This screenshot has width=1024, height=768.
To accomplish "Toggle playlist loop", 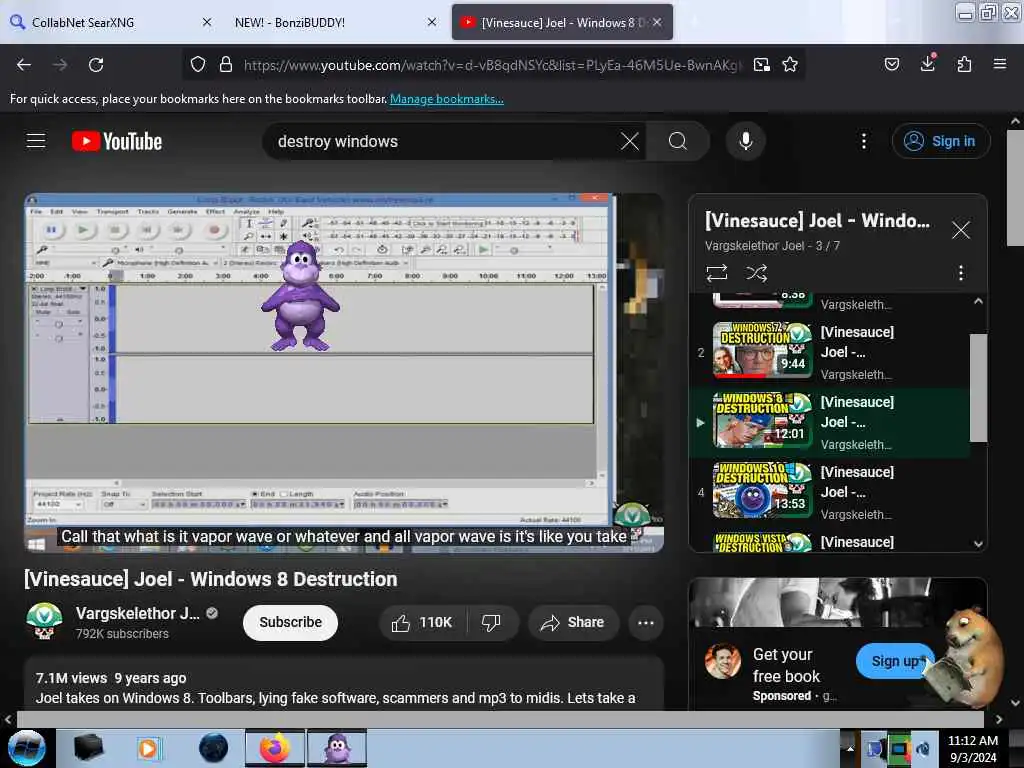I will pos(717,273).
